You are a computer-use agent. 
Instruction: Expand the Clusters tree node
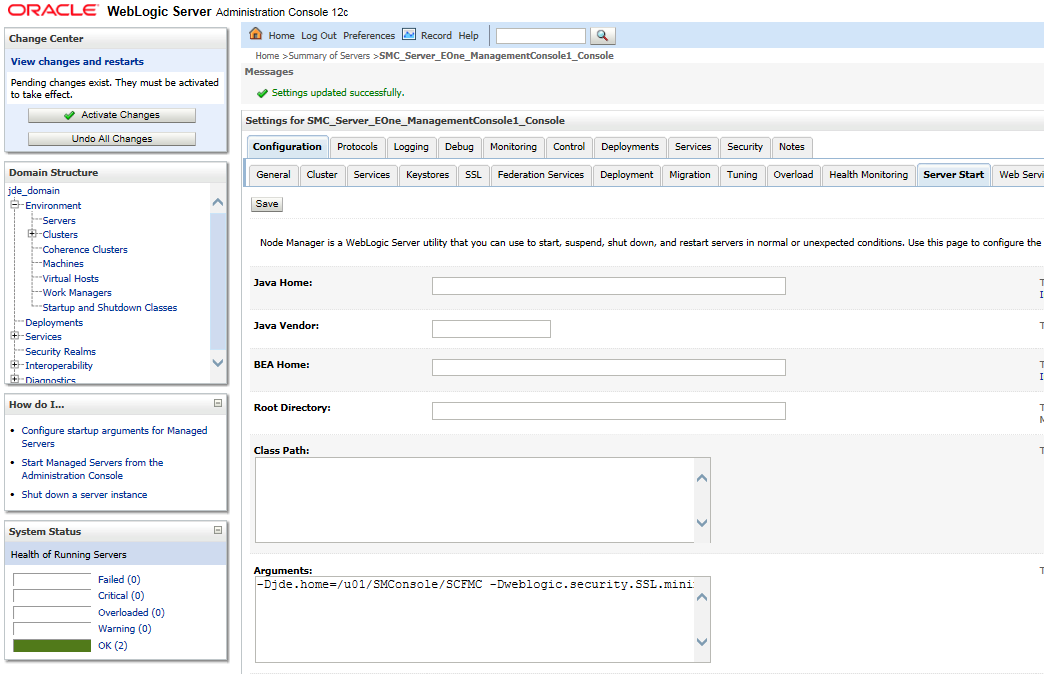point(32,235)
